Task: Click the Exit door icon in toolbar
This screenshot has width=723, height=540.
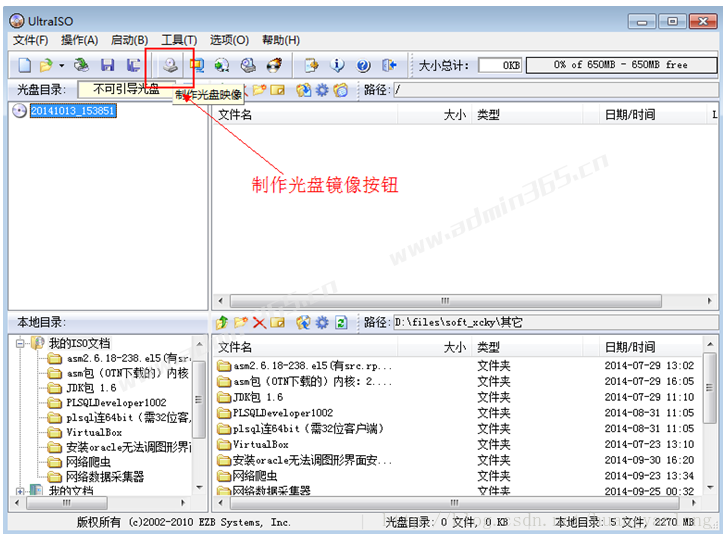Action: tap(389, 65)
